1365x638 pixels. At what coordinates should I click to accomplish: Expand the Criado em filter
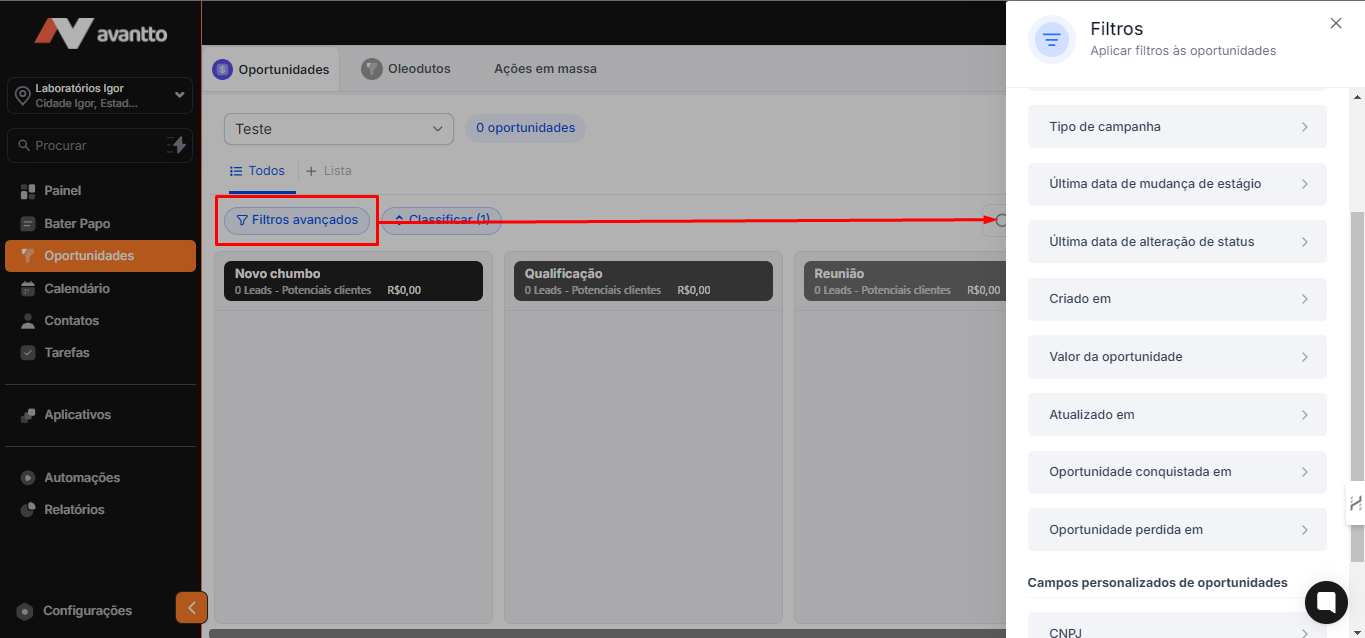pyautogui.click(x=1177, y=299)
